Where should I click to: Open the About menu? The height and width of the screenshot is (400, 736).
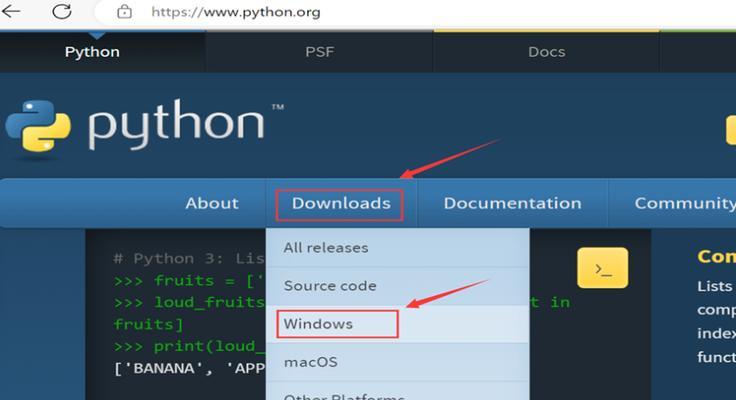point(212,203)
